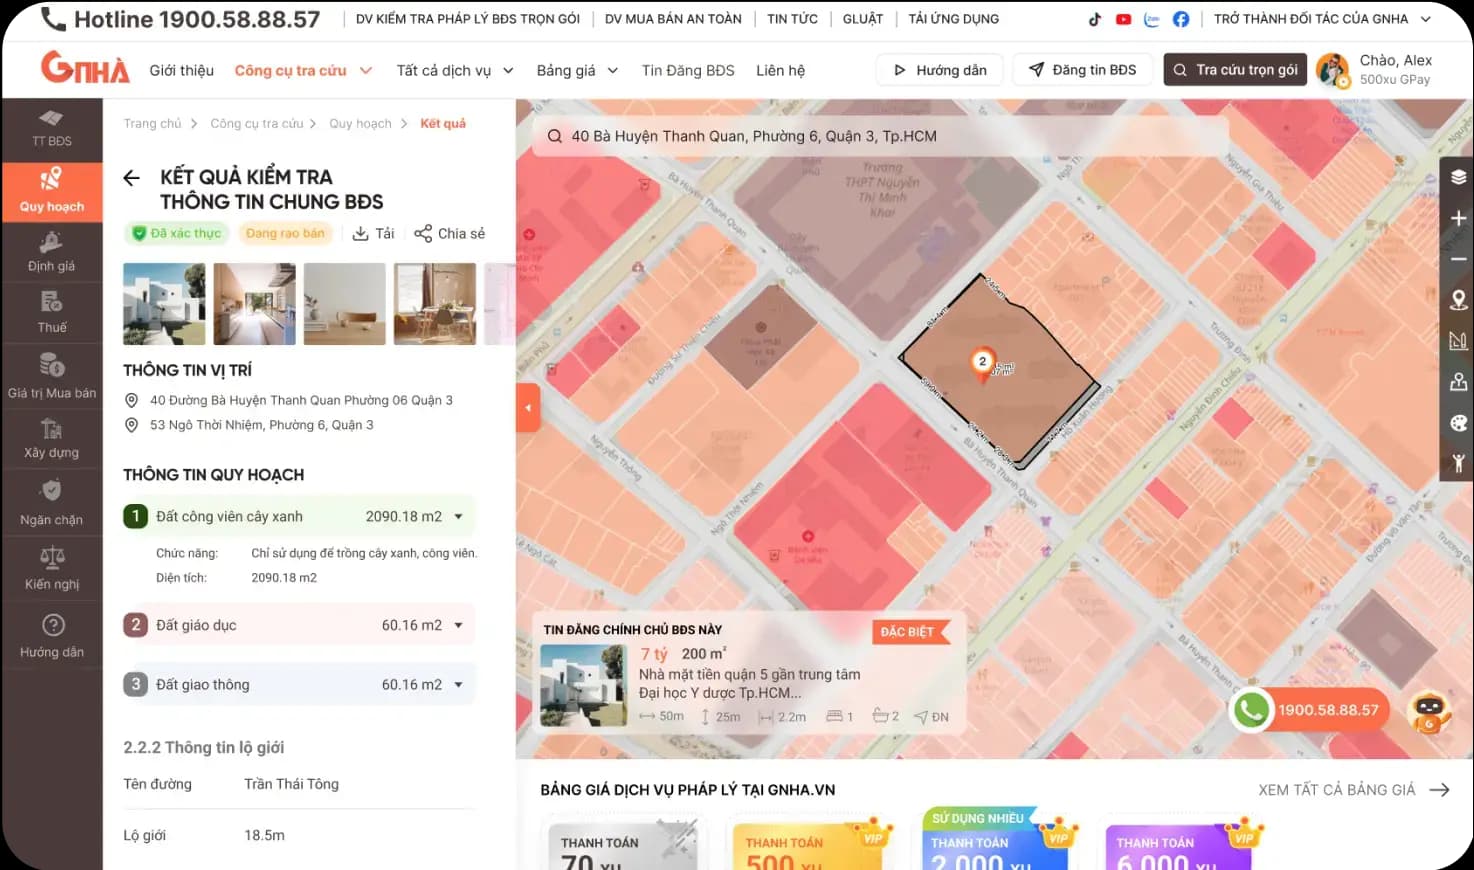Open the first property photo thumbnail

click(164, 304)
